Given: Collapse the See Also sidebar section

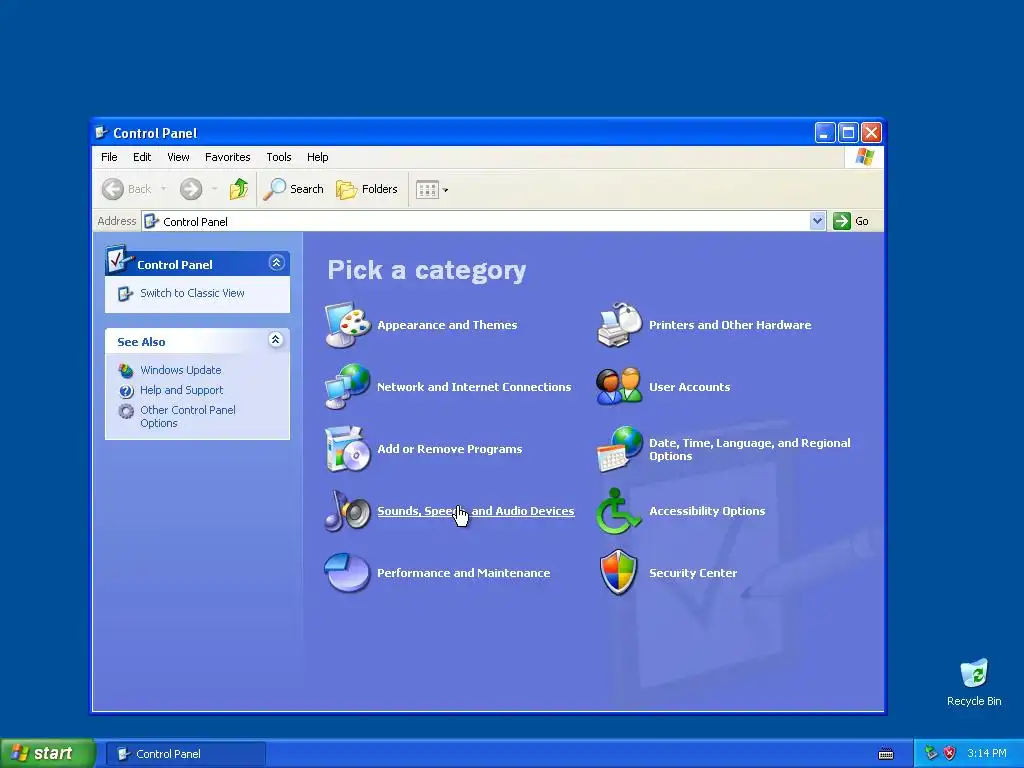Looking at the screenshot, I should coord(276,340).
